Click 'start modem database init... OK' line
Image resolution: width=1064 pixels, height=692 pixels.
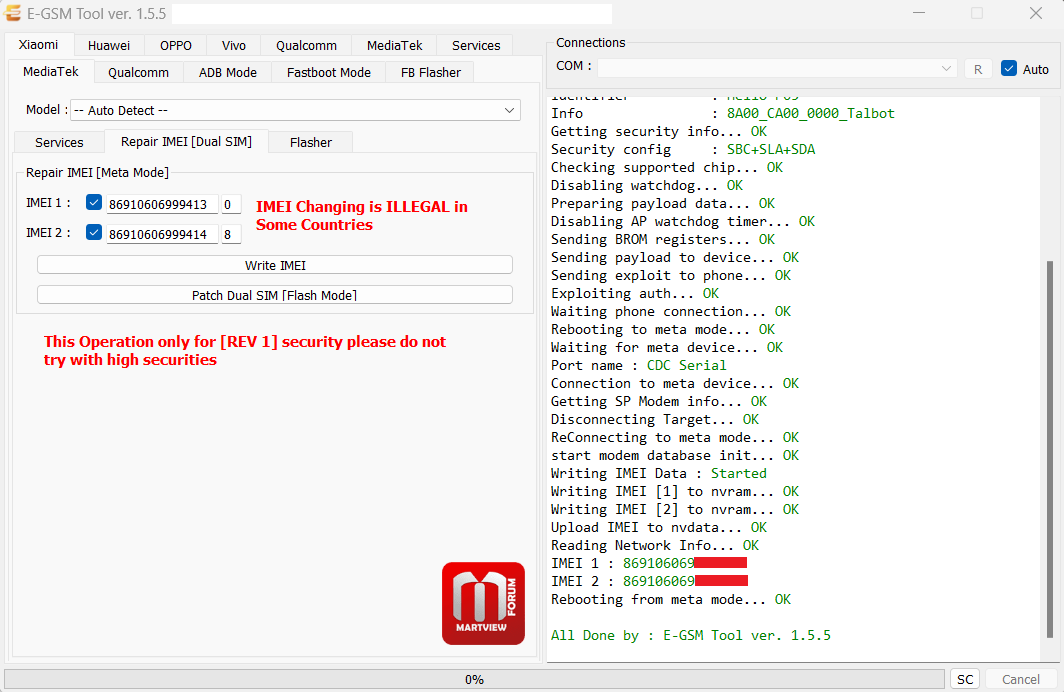(675, 455)
